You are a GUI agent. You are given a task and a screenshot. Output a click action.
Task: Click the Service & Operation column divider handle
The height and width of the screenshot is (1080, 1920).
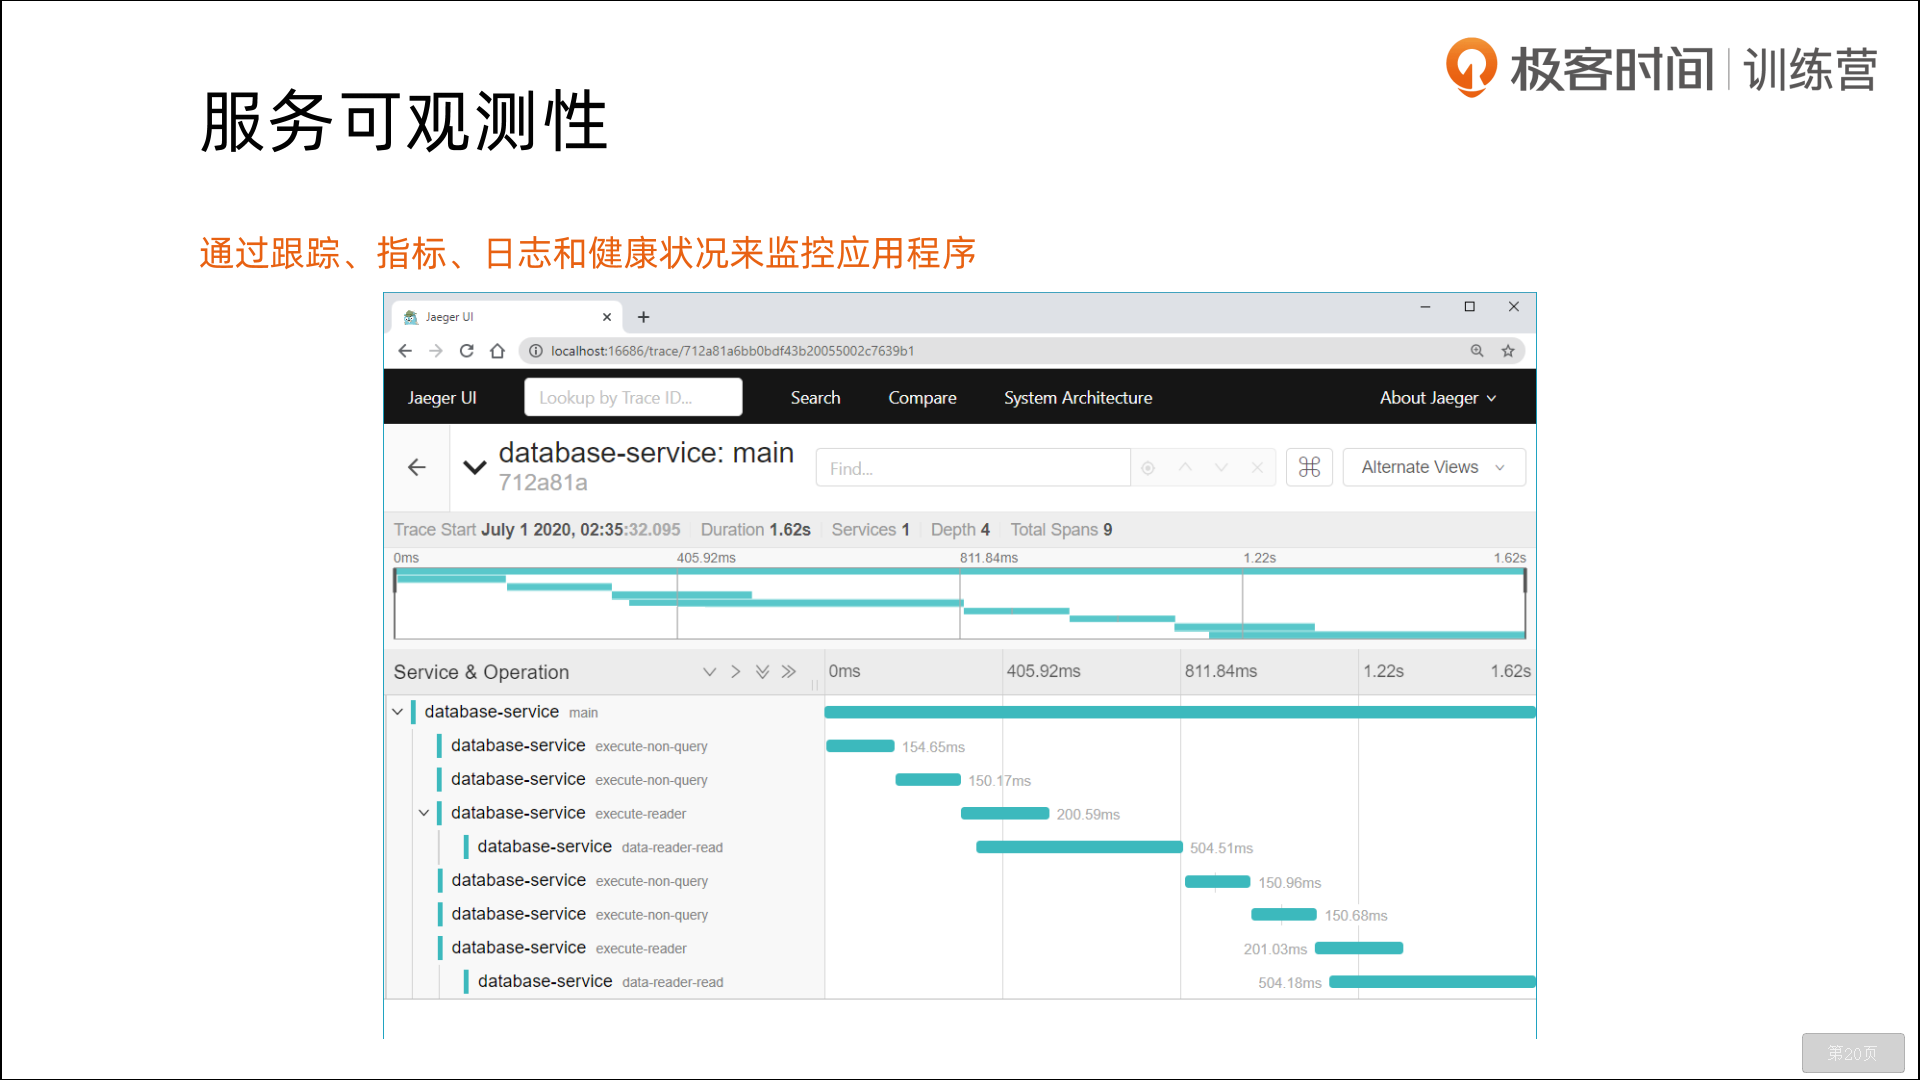(815, 684)
